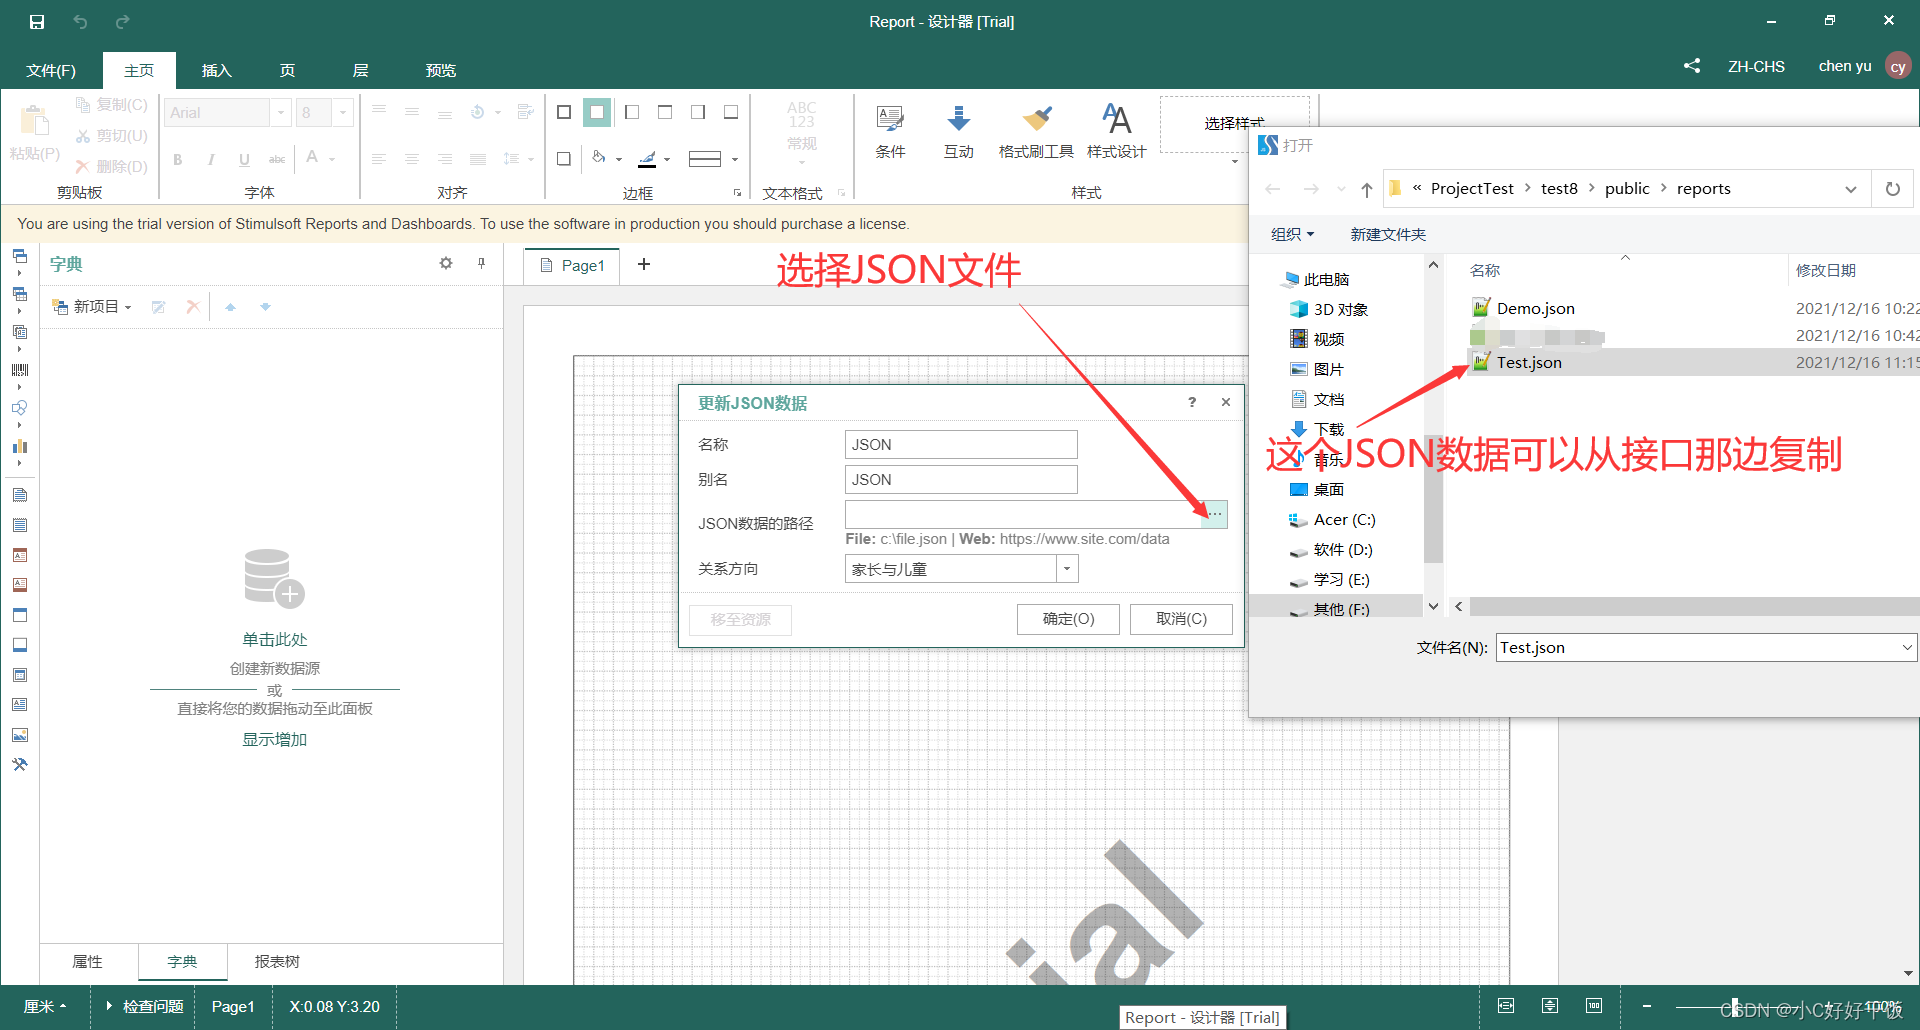Image resolution: width=1920 pixels, height=1030 pixels.
Task: Toggle the top border button
Action: [x=665, y=112]
